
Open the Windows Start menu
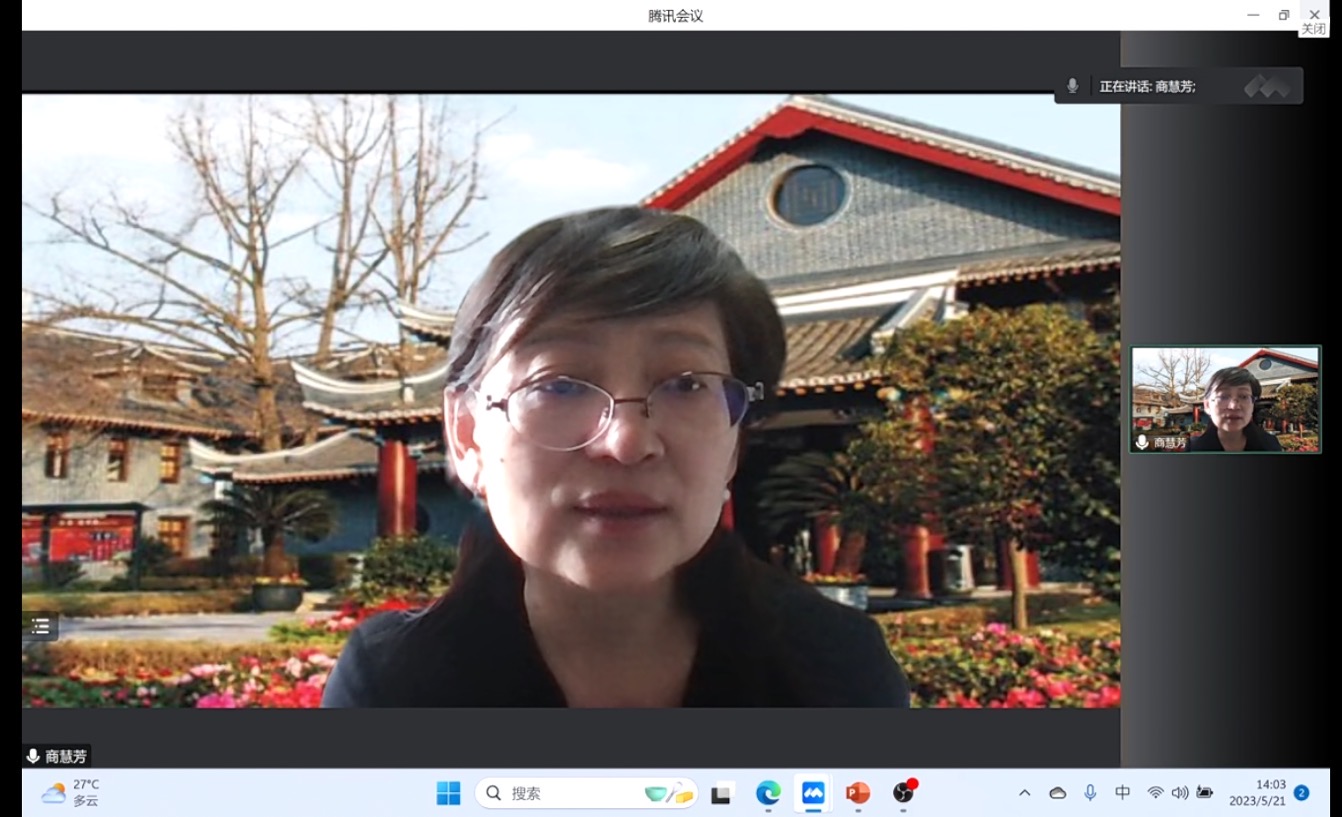tap(448, 793)
